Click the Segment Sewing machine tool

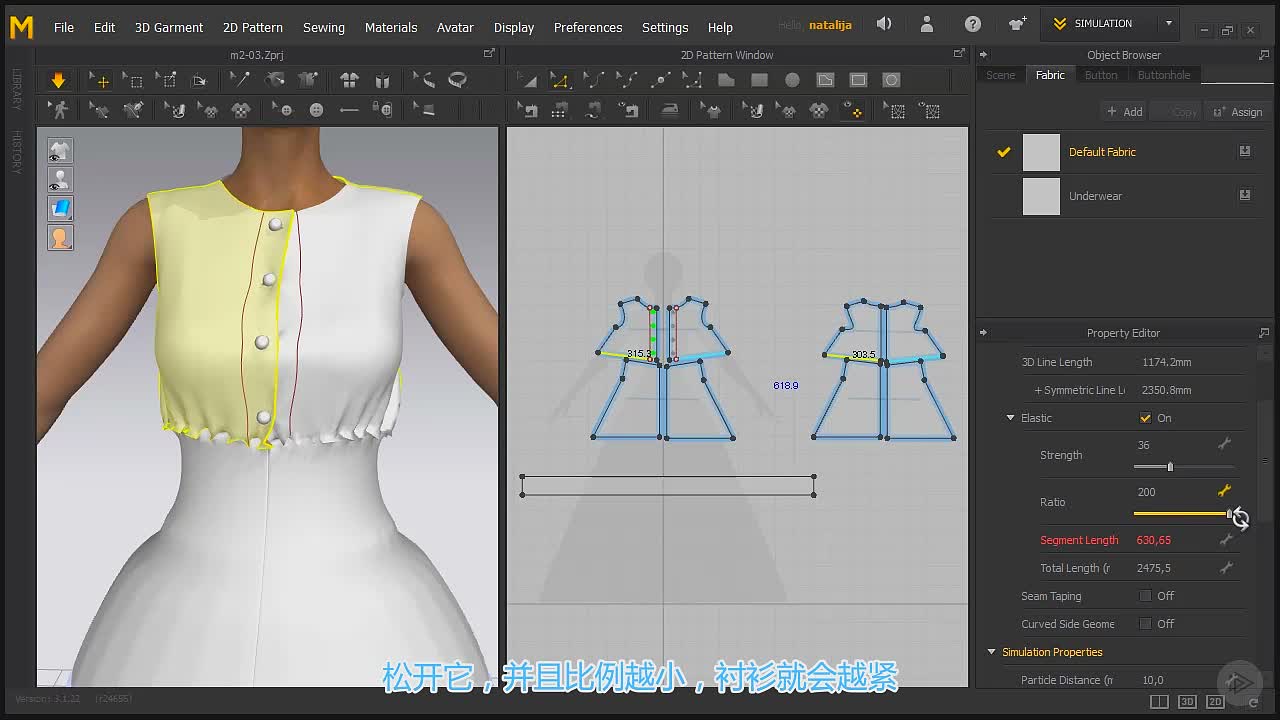[x=529, y=110]
